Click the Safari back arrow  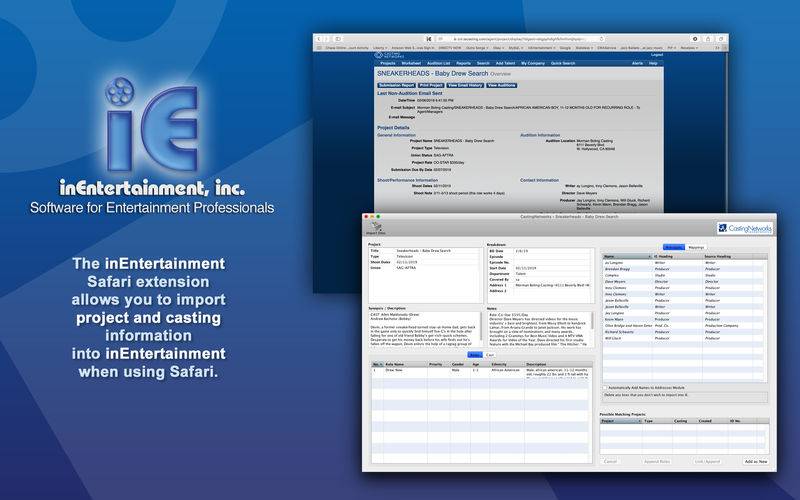tap(319, 39)
